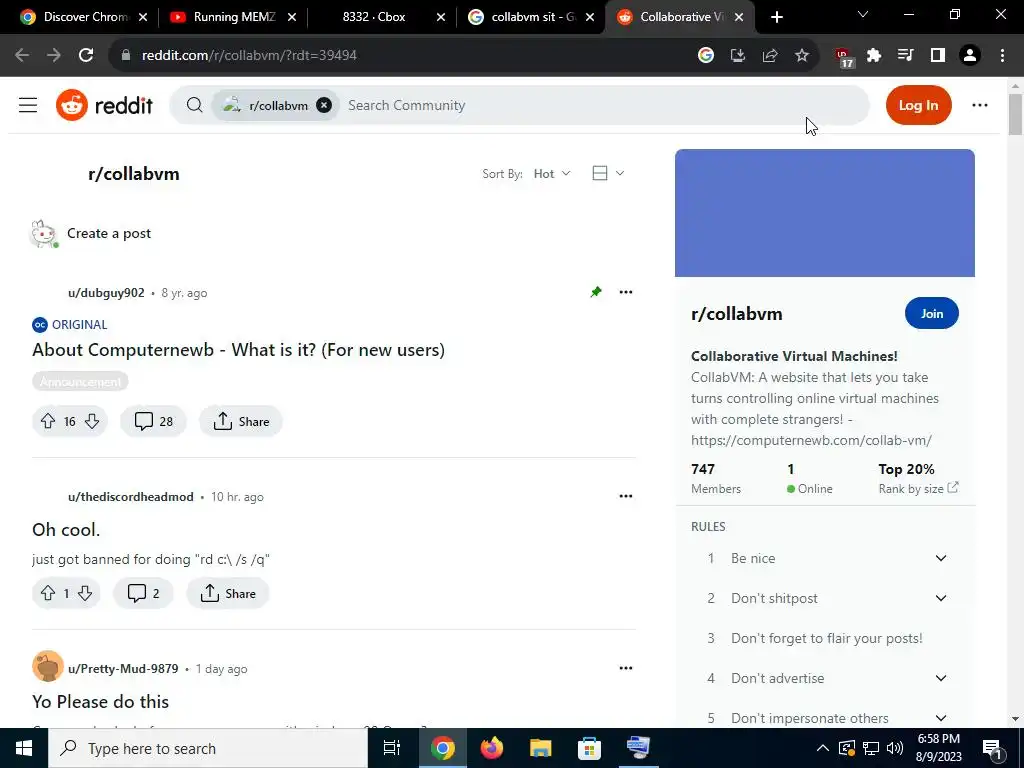Open the Yo Please do this post
The image size is (1024, 768).
click(101, 702)
